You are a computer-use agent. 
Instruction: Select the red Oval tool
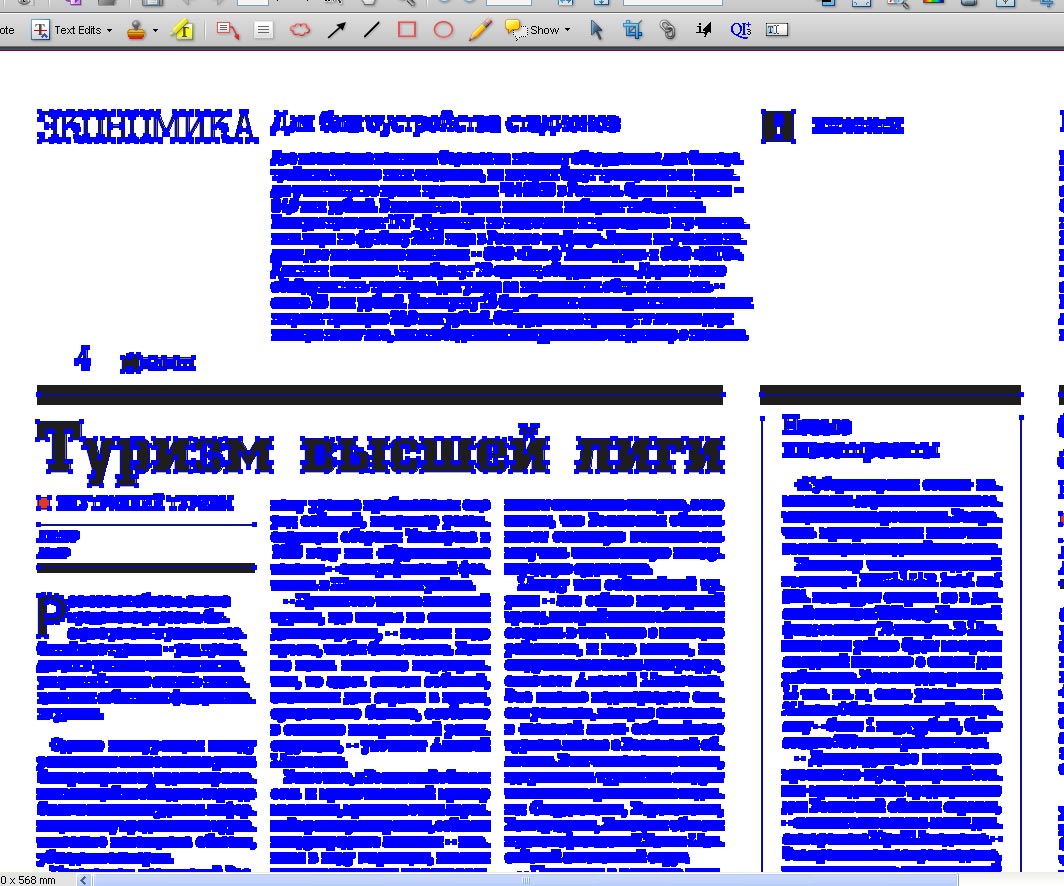coord(443,30)
